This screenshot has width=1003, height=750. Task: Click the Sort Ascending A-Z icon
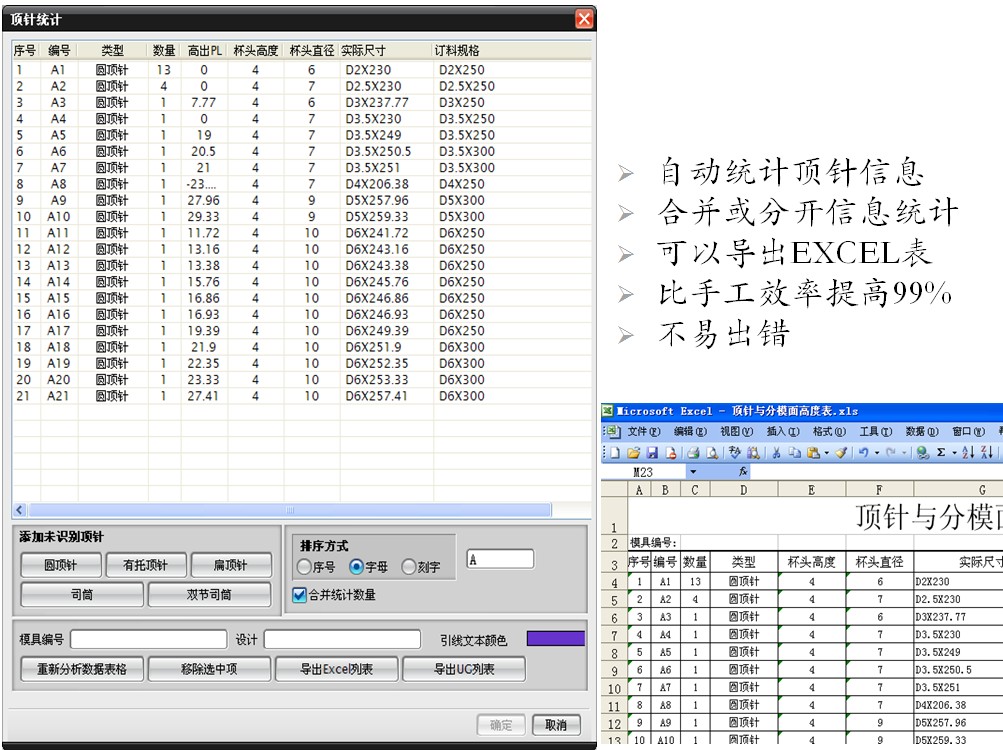pyautogui.click(x=966, y=453)
